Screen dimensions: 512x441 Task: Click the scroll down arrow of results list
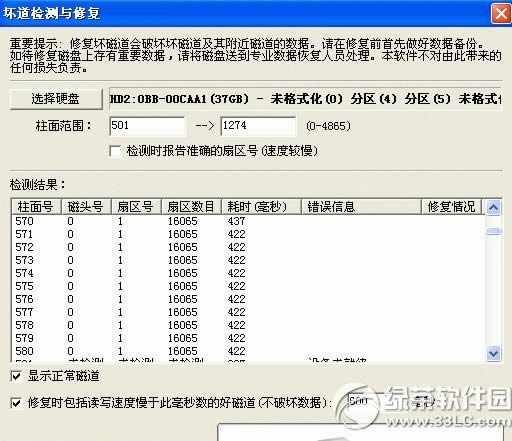(493, 353)
